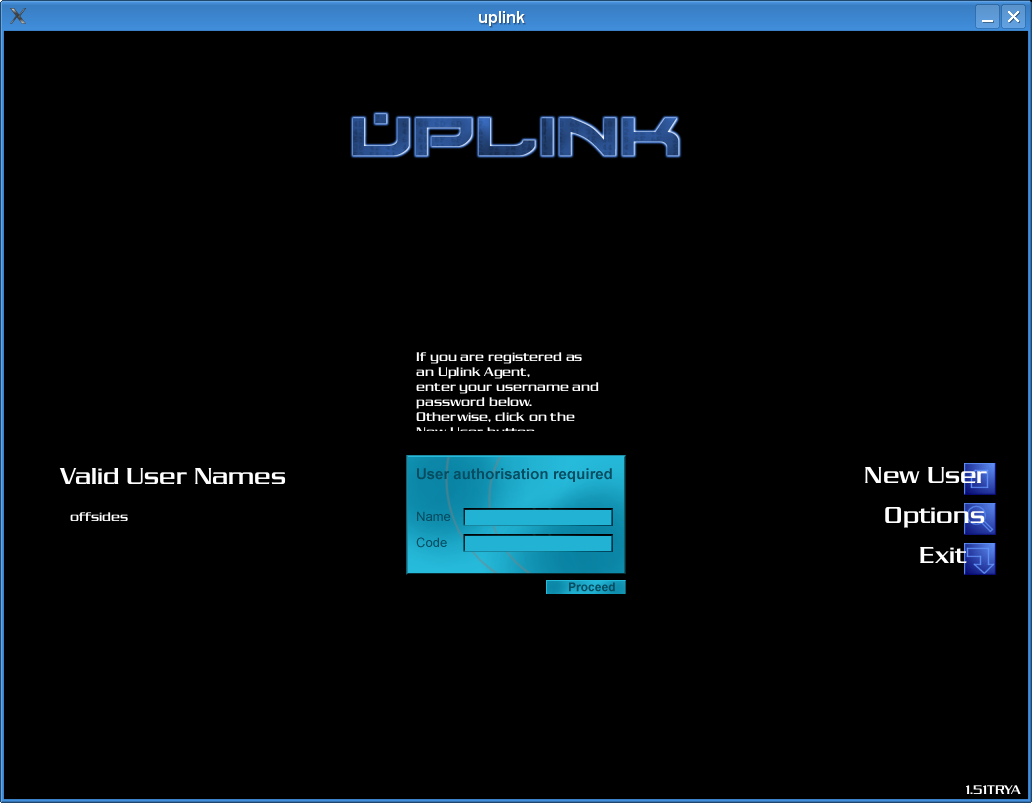This screenshot has height=803, width=1032.
Task: Open Options via magnifier icon
Action: pos(979,519)
